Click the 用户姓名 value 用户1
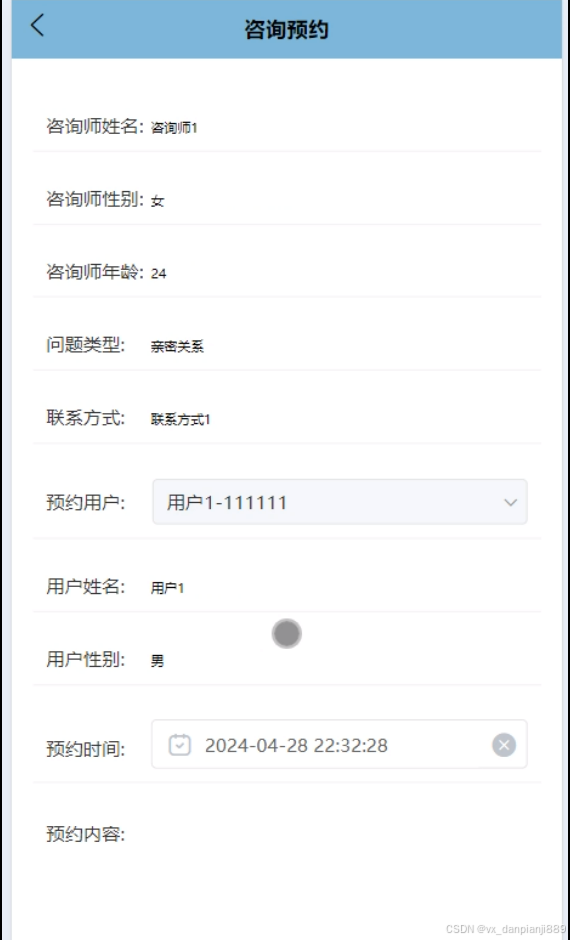 click(x=167, y=588)
